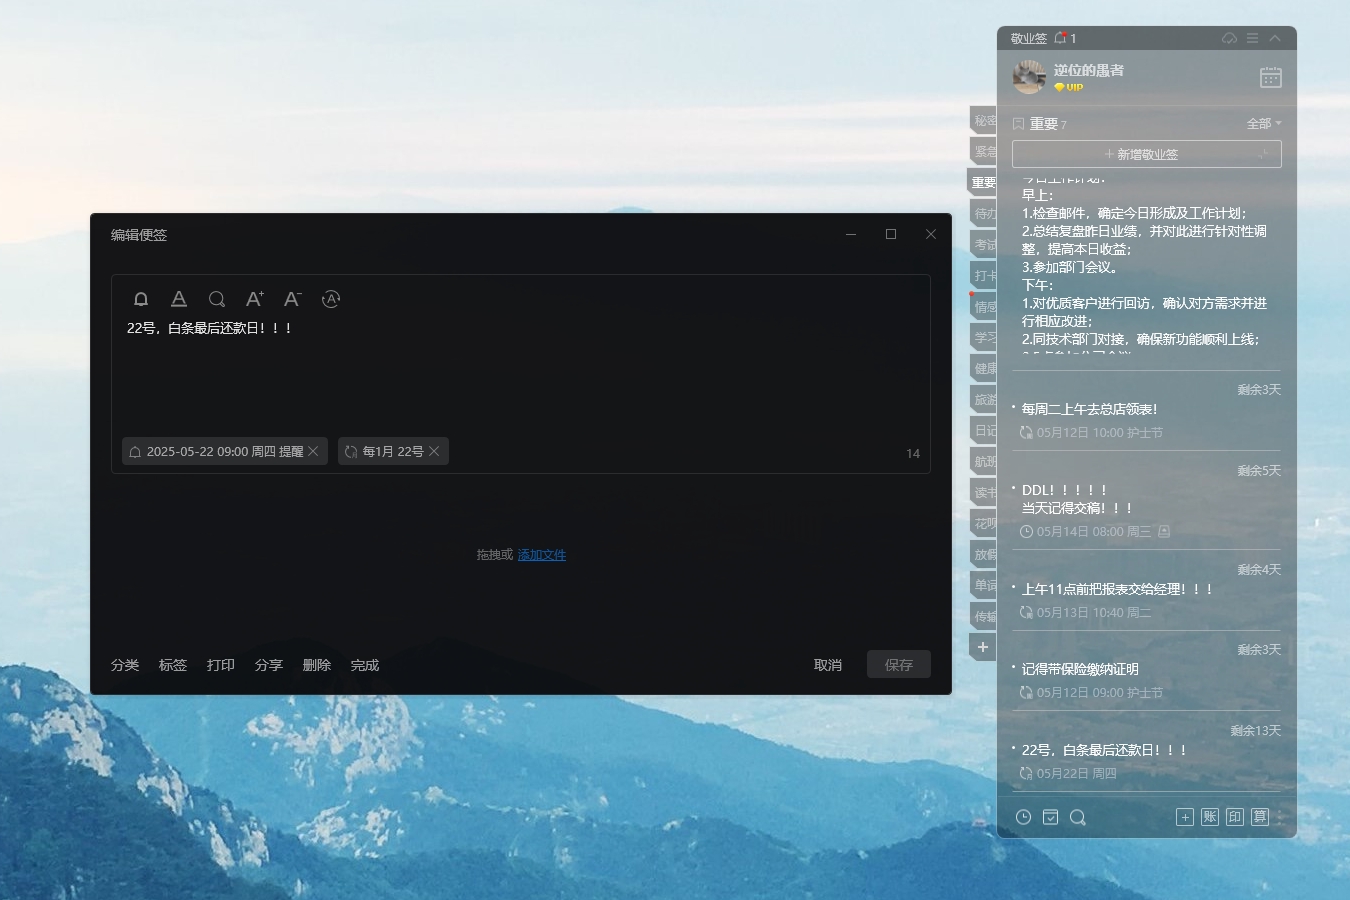Click the expand icon inside 新增敬业签 box
This screenshot has height=900, width=1350.
pyautogui.click(x=1263, y=154)
